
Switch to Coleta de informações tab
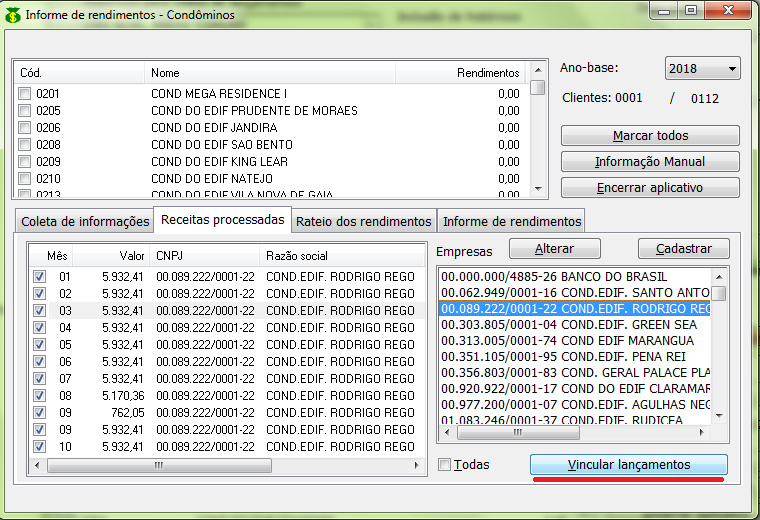click(82, 221)
